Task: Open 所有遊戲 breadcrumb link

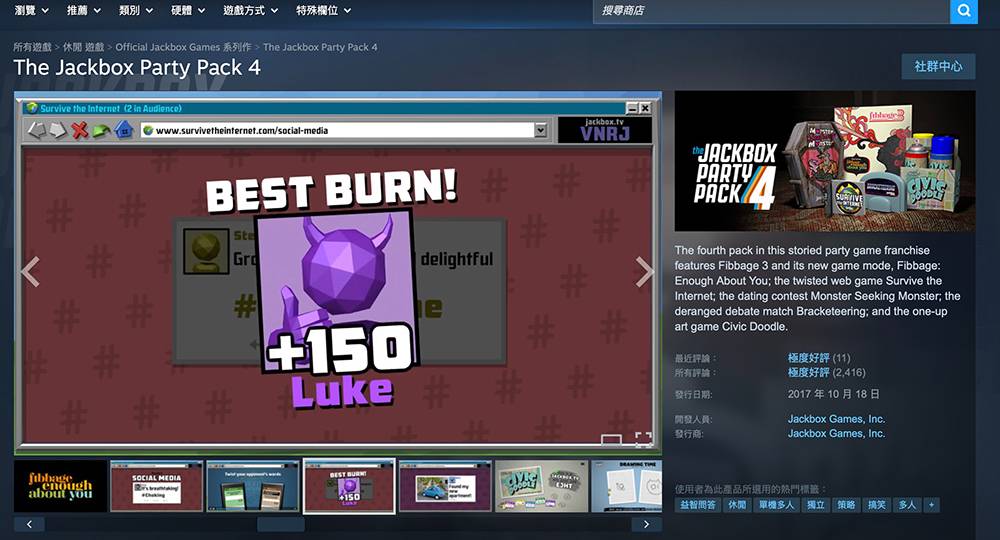Action: [32, 47]
